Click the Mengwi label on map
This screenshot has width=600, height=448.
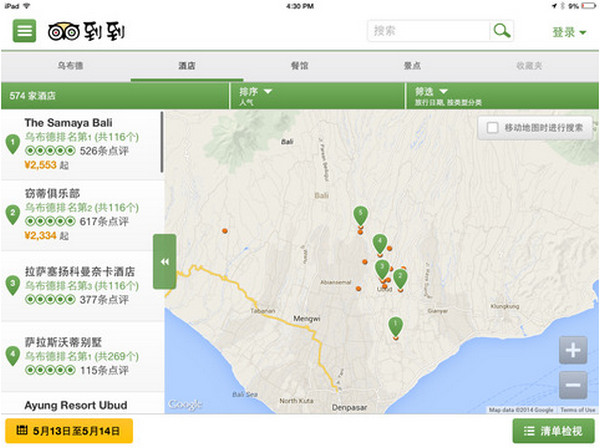[307, 318]
